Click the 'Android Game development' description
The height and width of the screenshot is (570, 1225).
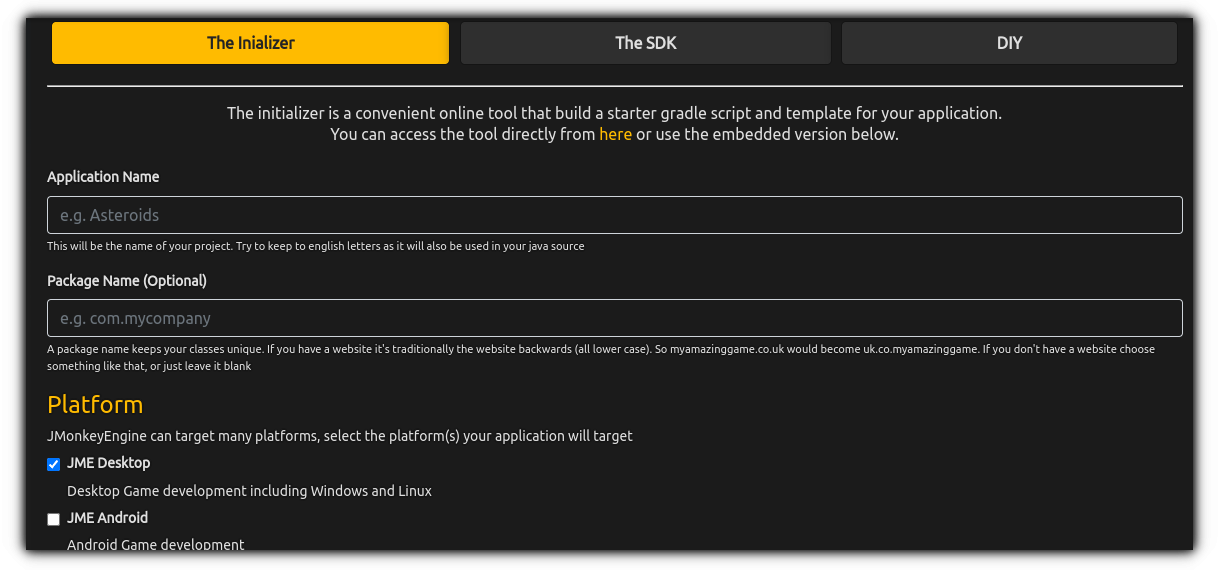155,544
